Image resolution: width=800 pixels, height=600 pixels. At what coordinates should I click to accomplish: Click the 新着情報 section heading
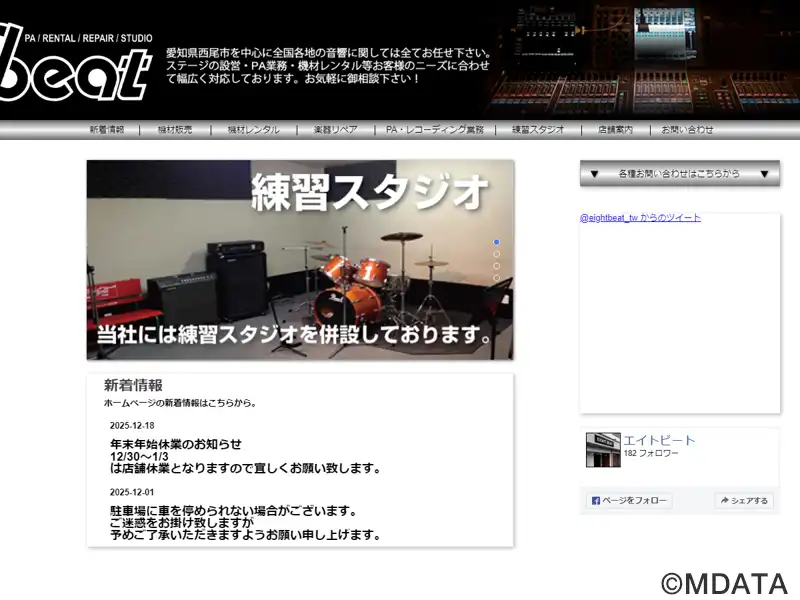[133, 385]
